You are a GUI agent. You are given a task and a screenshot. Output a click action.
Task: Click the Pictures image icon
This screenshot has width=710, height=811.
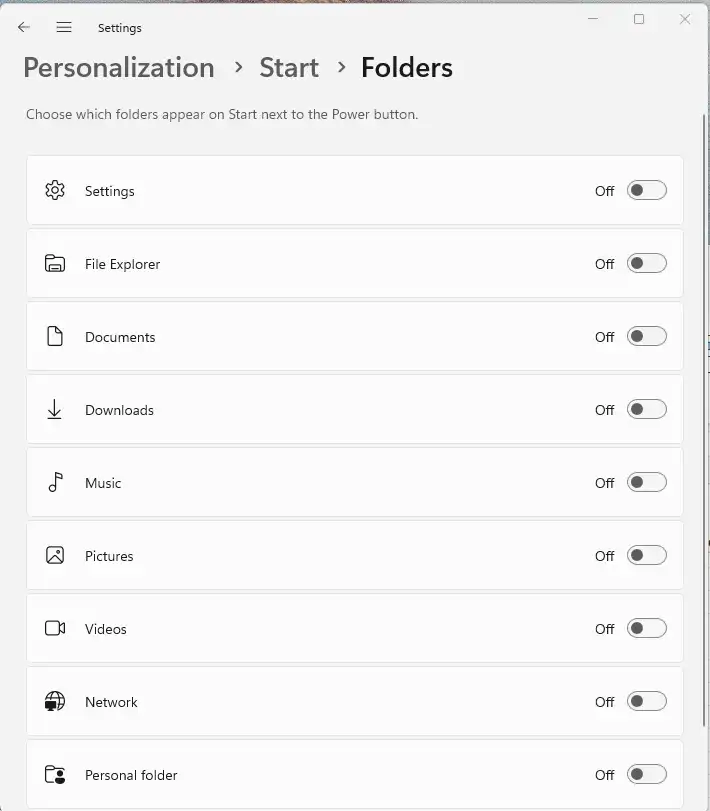(55, 556)
